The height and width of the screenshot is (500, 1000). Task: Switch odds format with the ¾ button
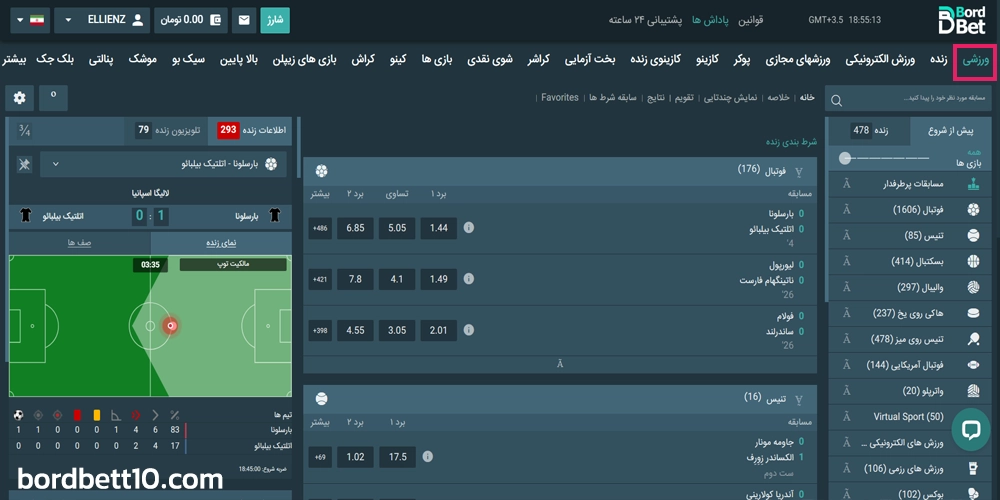click(x=24, y=130)
